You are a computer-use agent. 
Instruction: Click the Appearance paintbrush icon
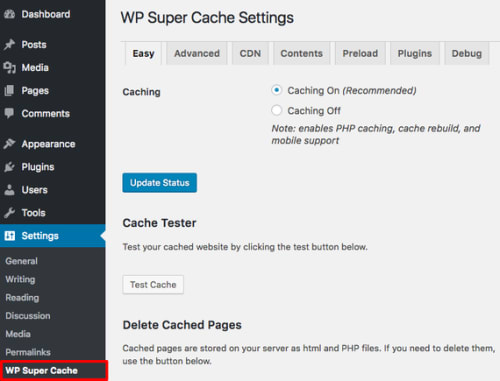point(9,144)
